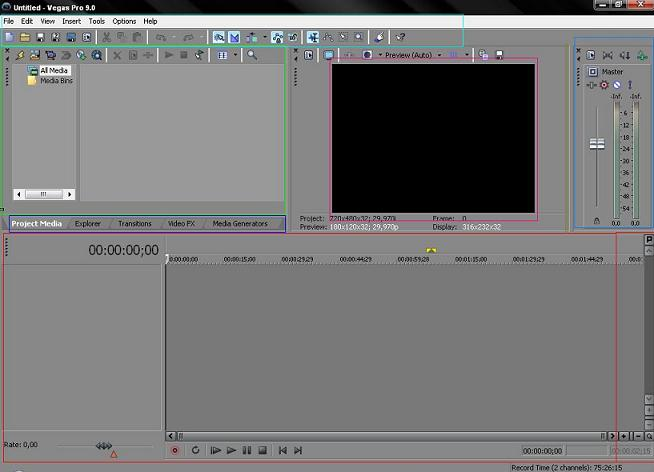Click Get Media from the Web globe icon

click(x=81, y=55)
